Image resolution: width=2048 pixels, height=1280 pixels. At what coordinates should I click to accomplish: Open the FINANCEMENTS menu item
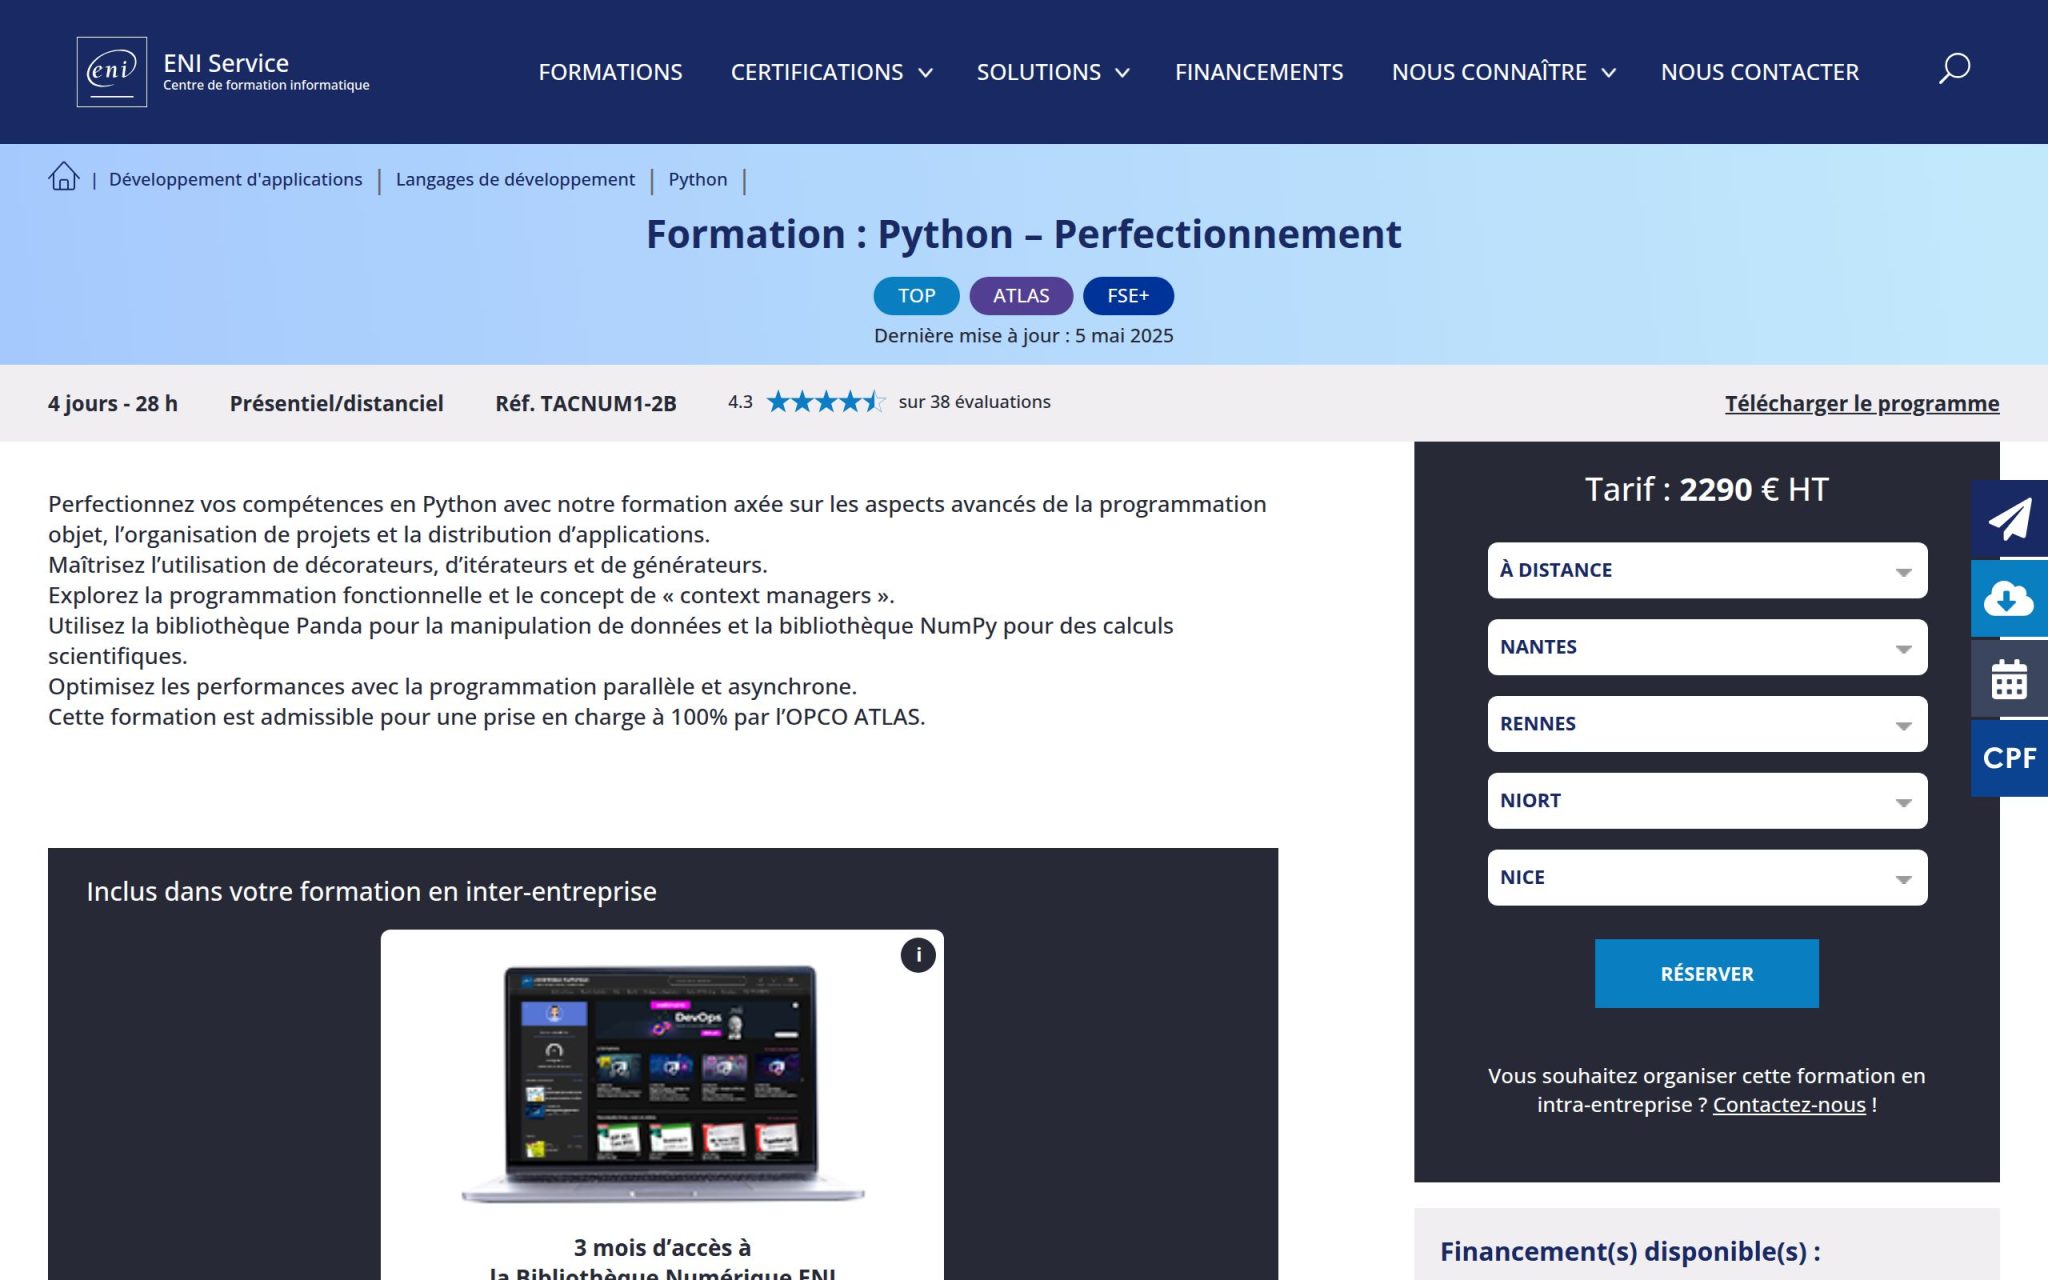coord(1259,72)
